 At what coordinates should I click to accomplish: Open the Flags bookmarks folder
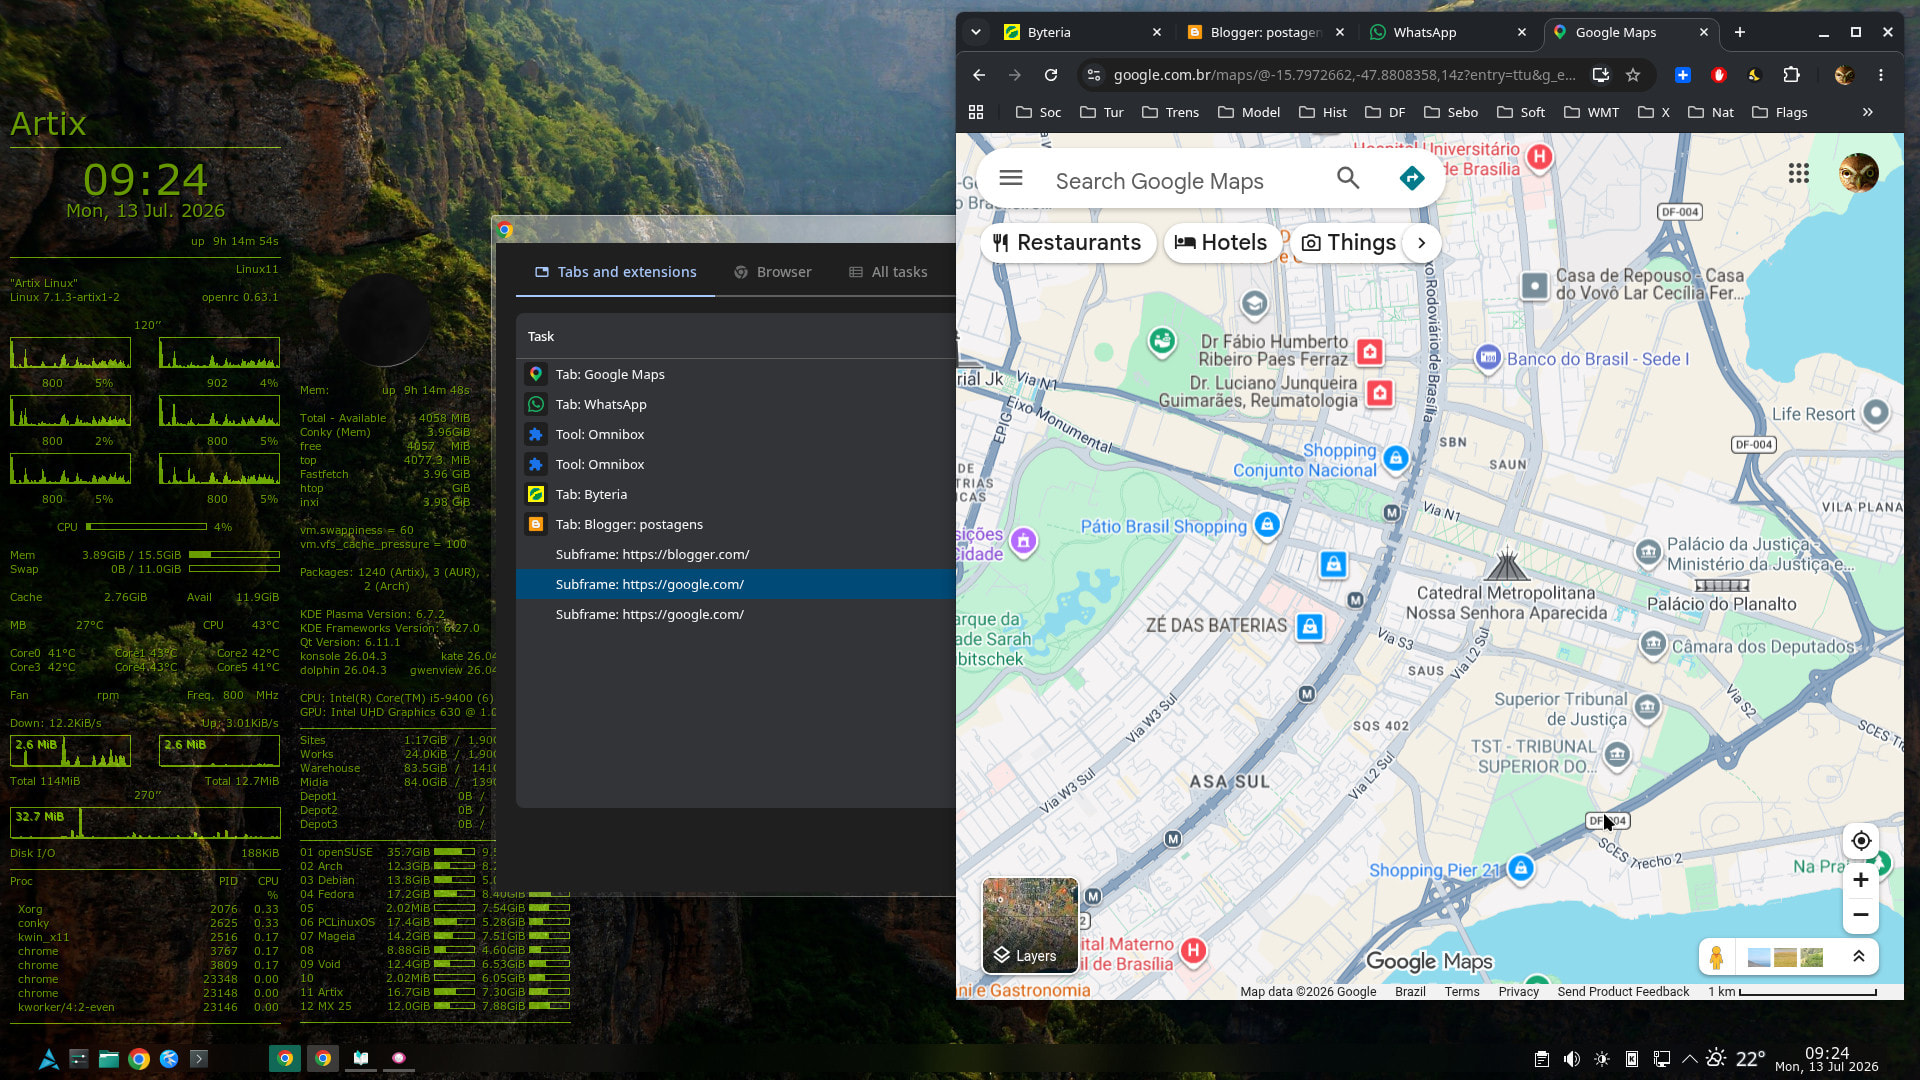click(1780, 112)
